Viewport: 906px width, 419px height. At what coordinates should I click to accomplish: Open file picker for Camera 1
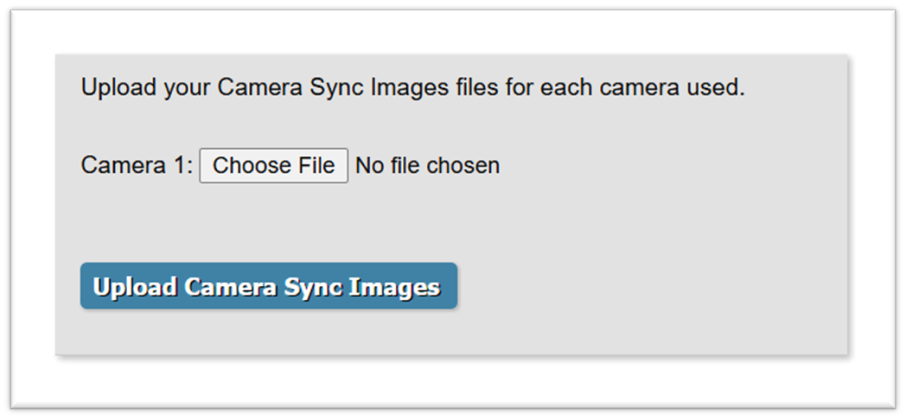click(273, 166)
